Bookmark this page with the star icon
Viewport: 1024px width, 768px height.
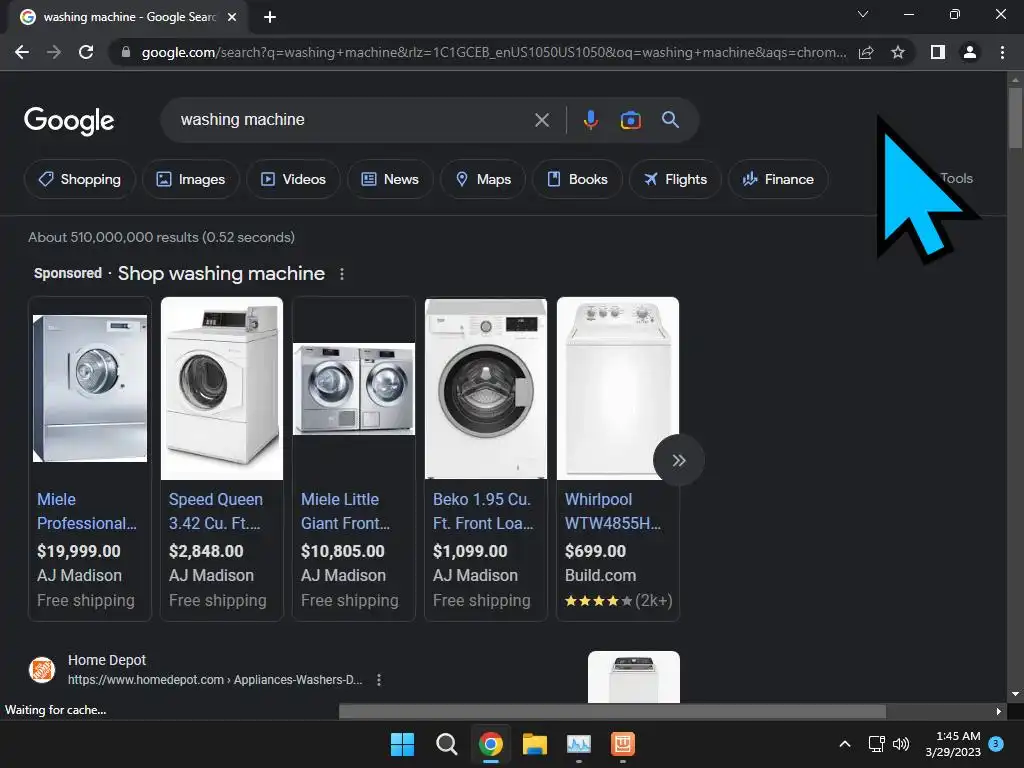pos(898,52)
